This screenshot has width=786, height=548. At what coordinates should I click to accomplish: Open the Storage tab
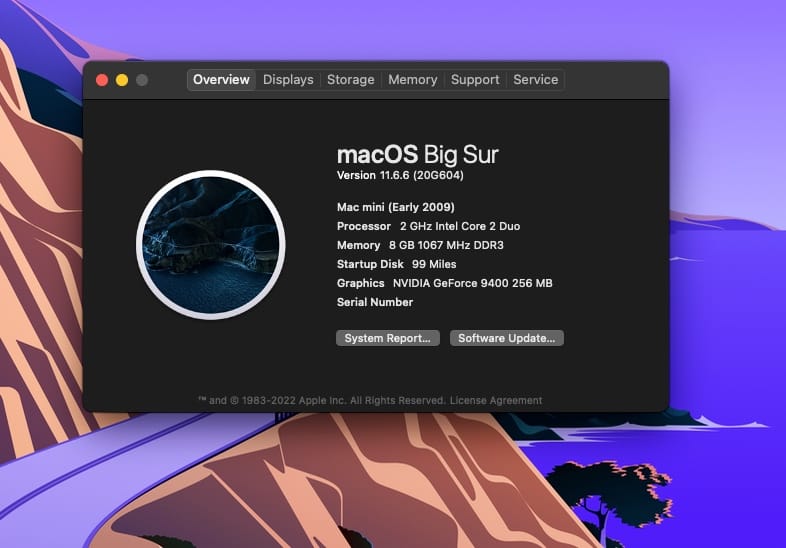350,80
